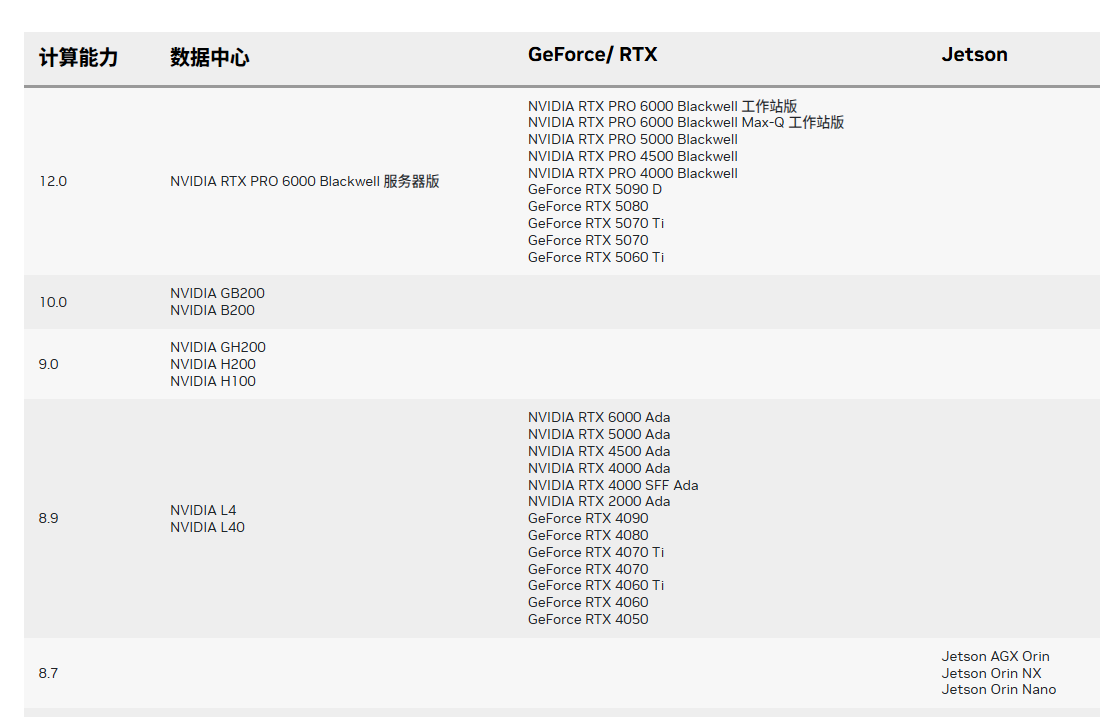Select the 10.0 compute capability cell

tap(53, 302)
